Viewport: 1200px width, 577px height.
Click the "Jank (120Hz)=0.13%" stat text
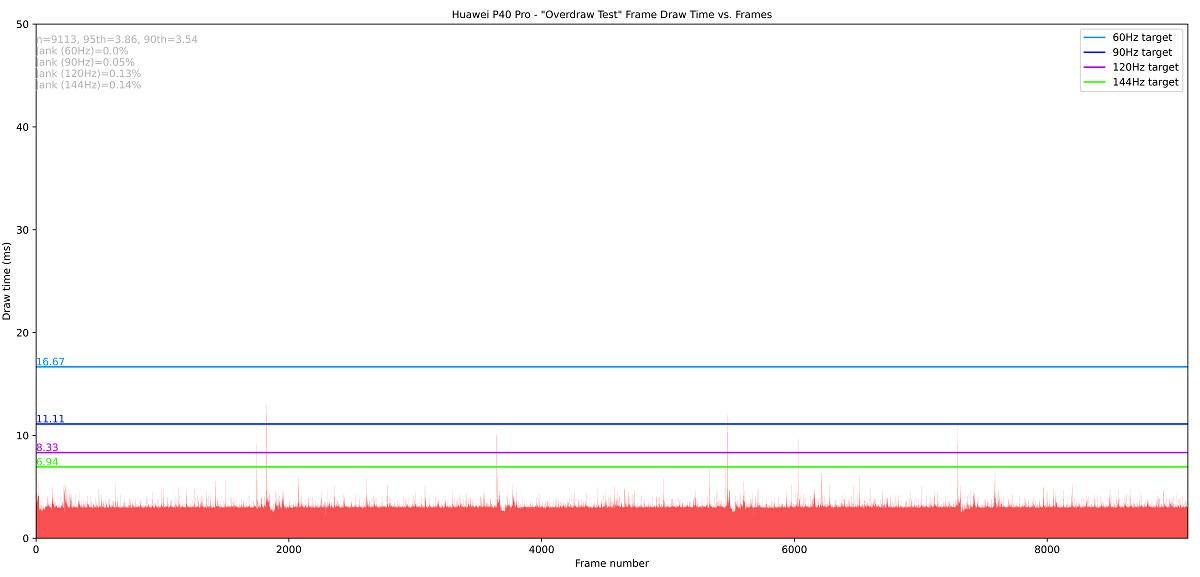point(88,73)
